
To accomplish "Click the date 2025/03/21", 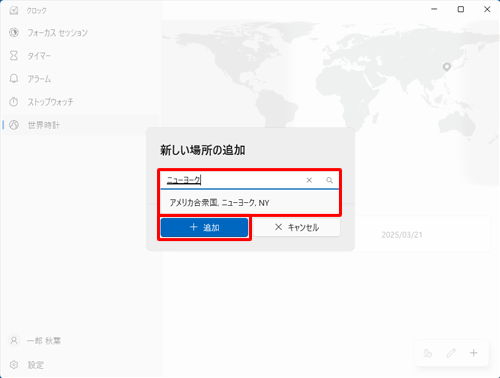I will (402, 235).
